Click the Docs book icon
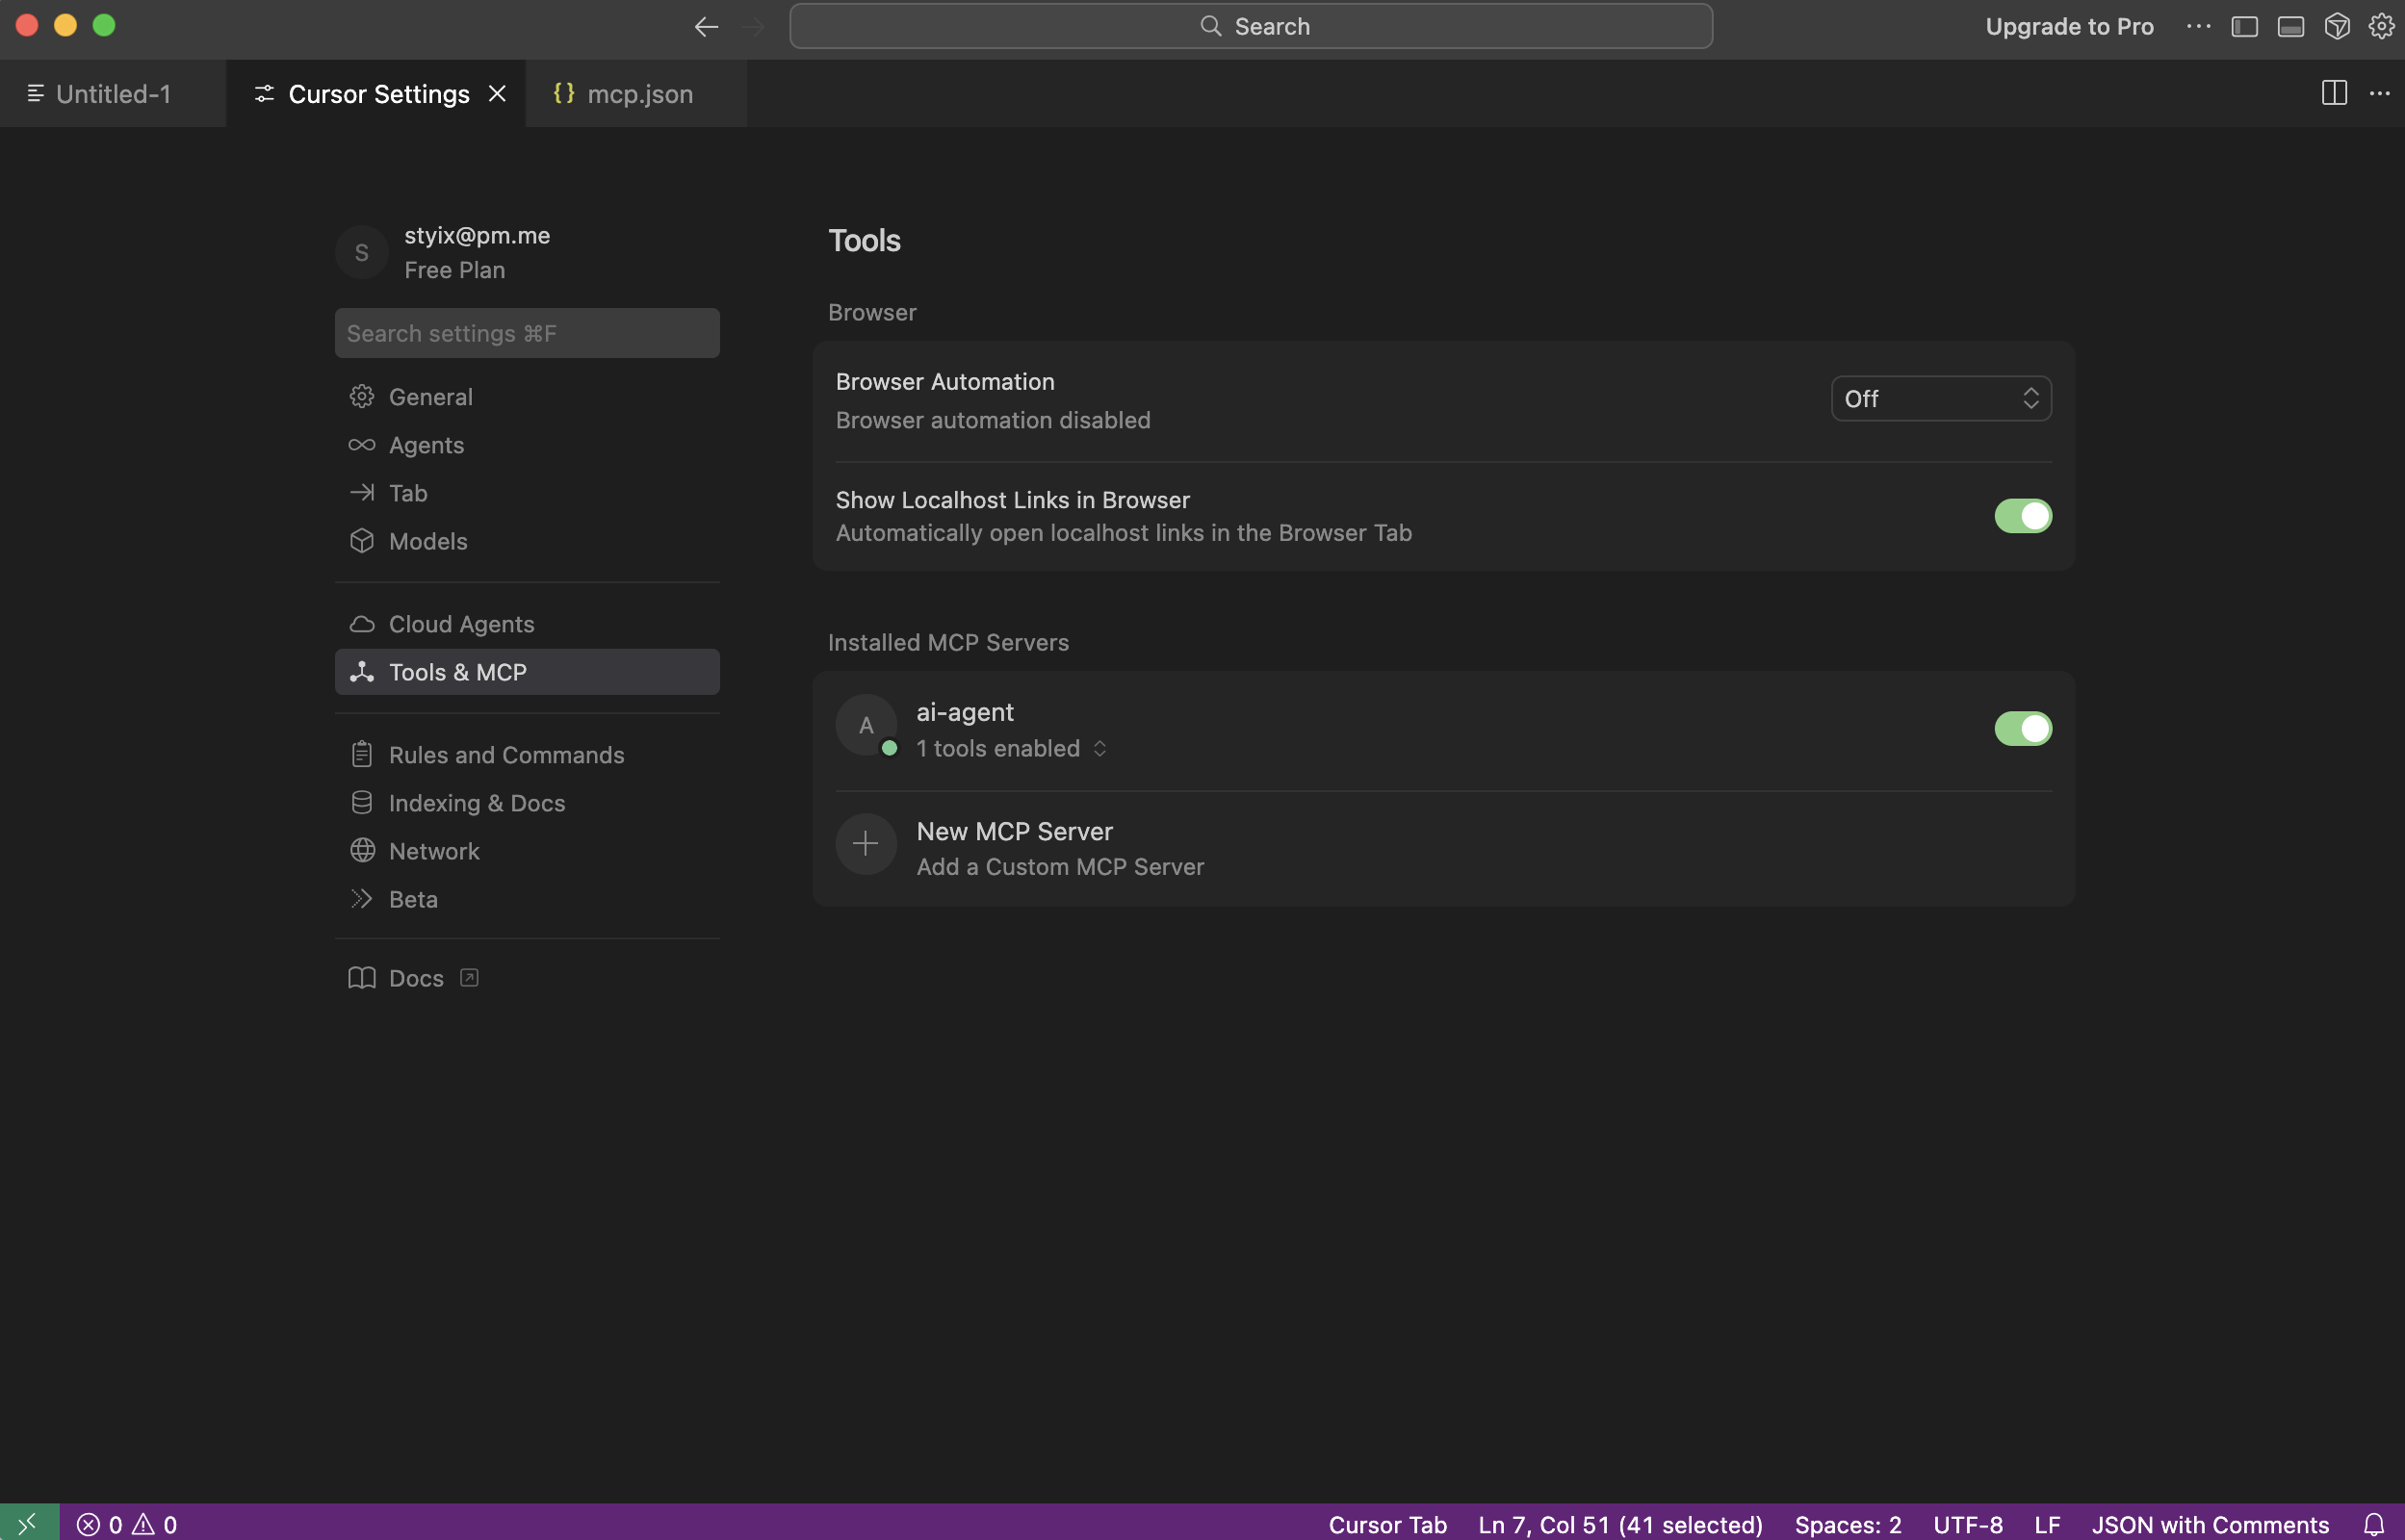 pos(362,978)
